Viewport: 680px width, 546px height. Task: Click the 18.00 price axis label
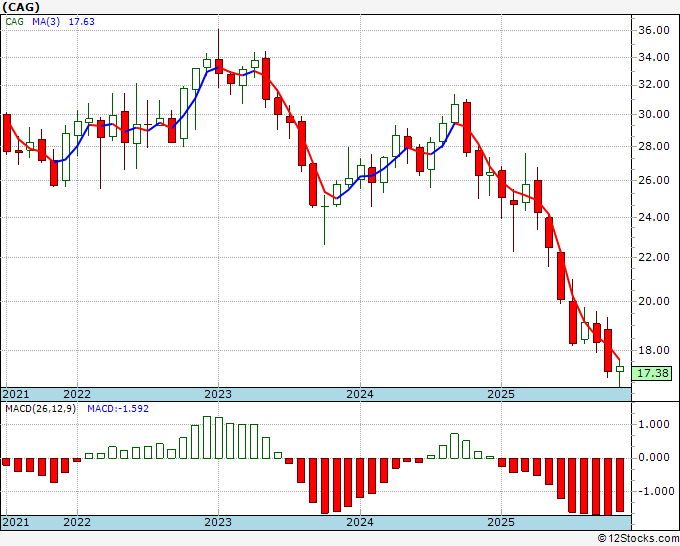[x=654, y=350]
